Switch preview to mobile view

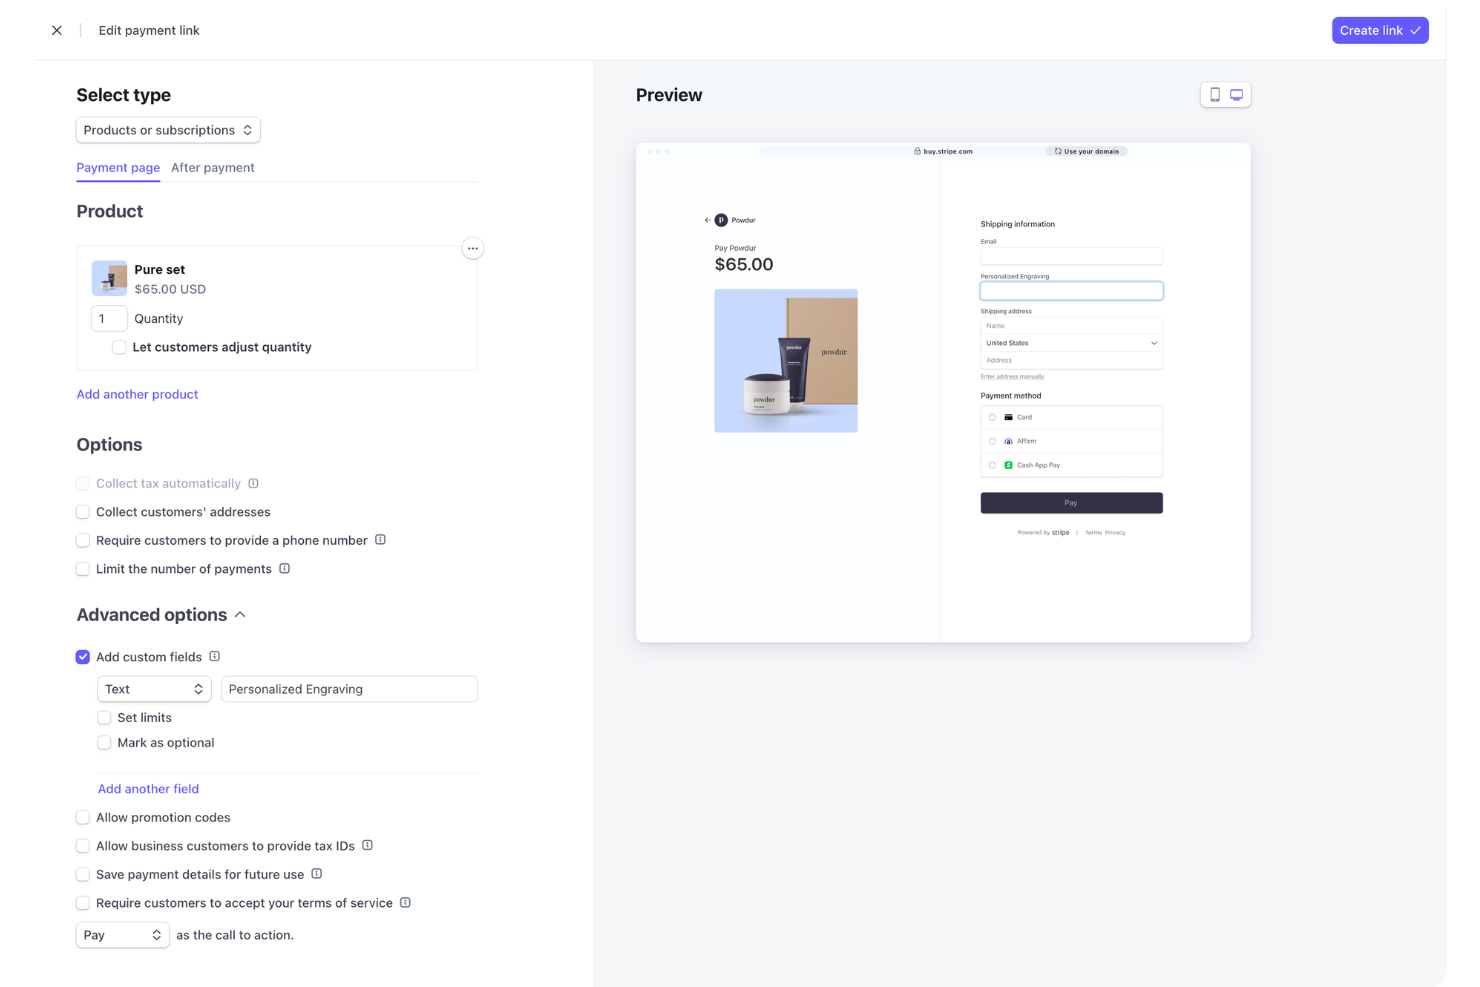(1214, 94)
